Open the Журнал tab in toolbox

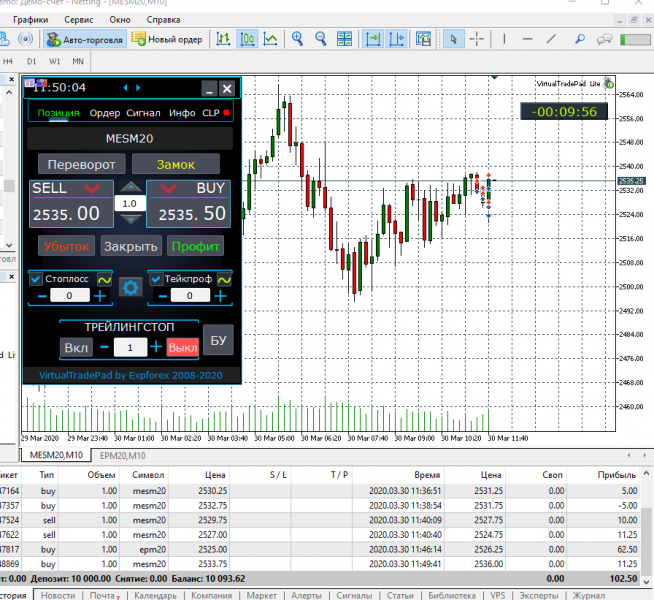point(589,595)
